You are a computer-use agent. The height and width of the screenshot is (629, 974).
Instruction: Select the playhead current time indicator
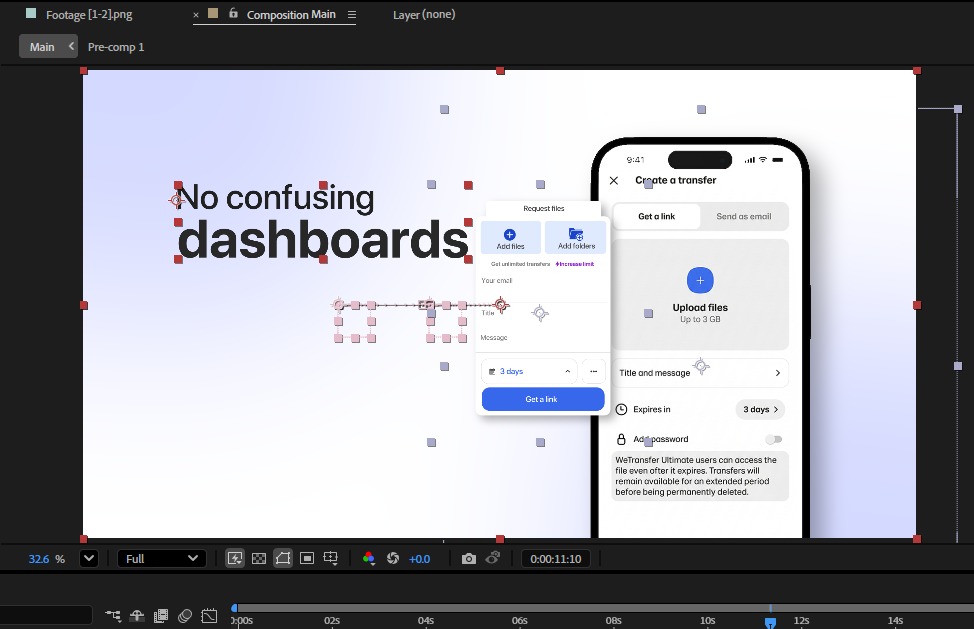[770, 622]
